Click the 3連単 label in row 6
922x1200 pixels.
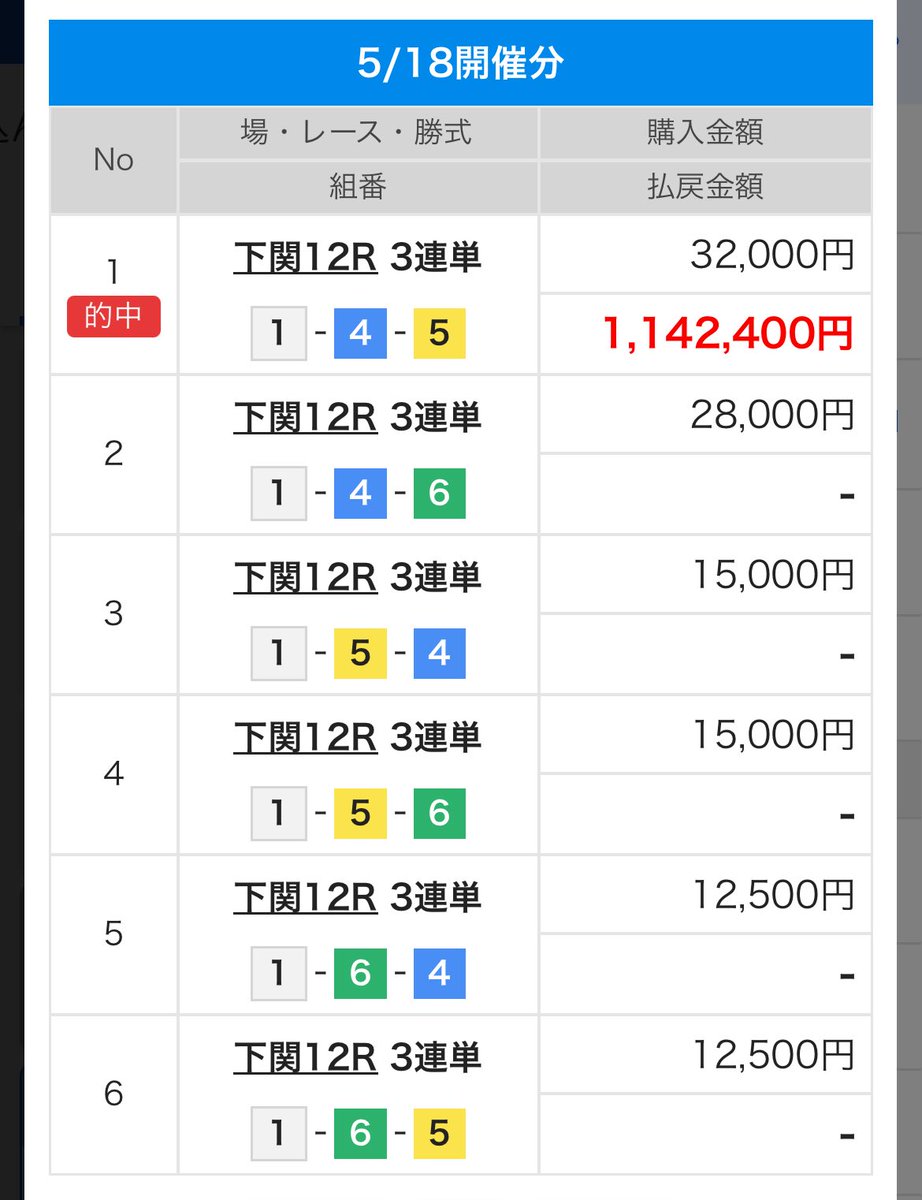(x=436, y=1057)
